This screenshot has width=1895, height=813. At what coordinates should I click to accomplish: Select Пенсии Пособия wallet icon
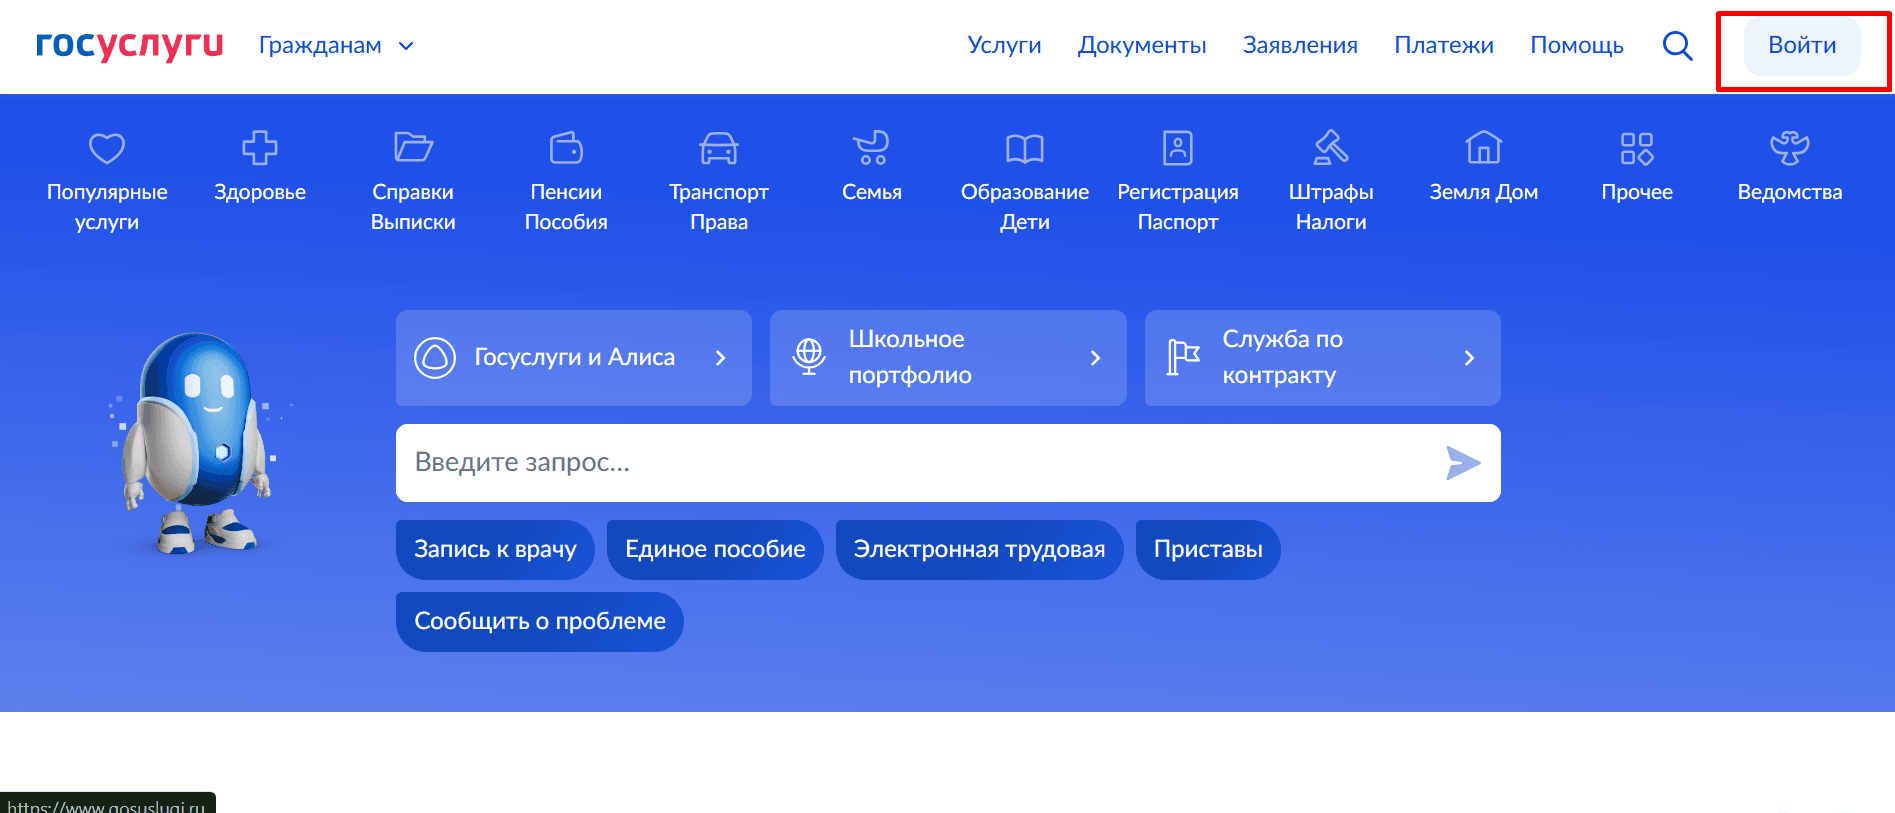[x=566, y=148]
